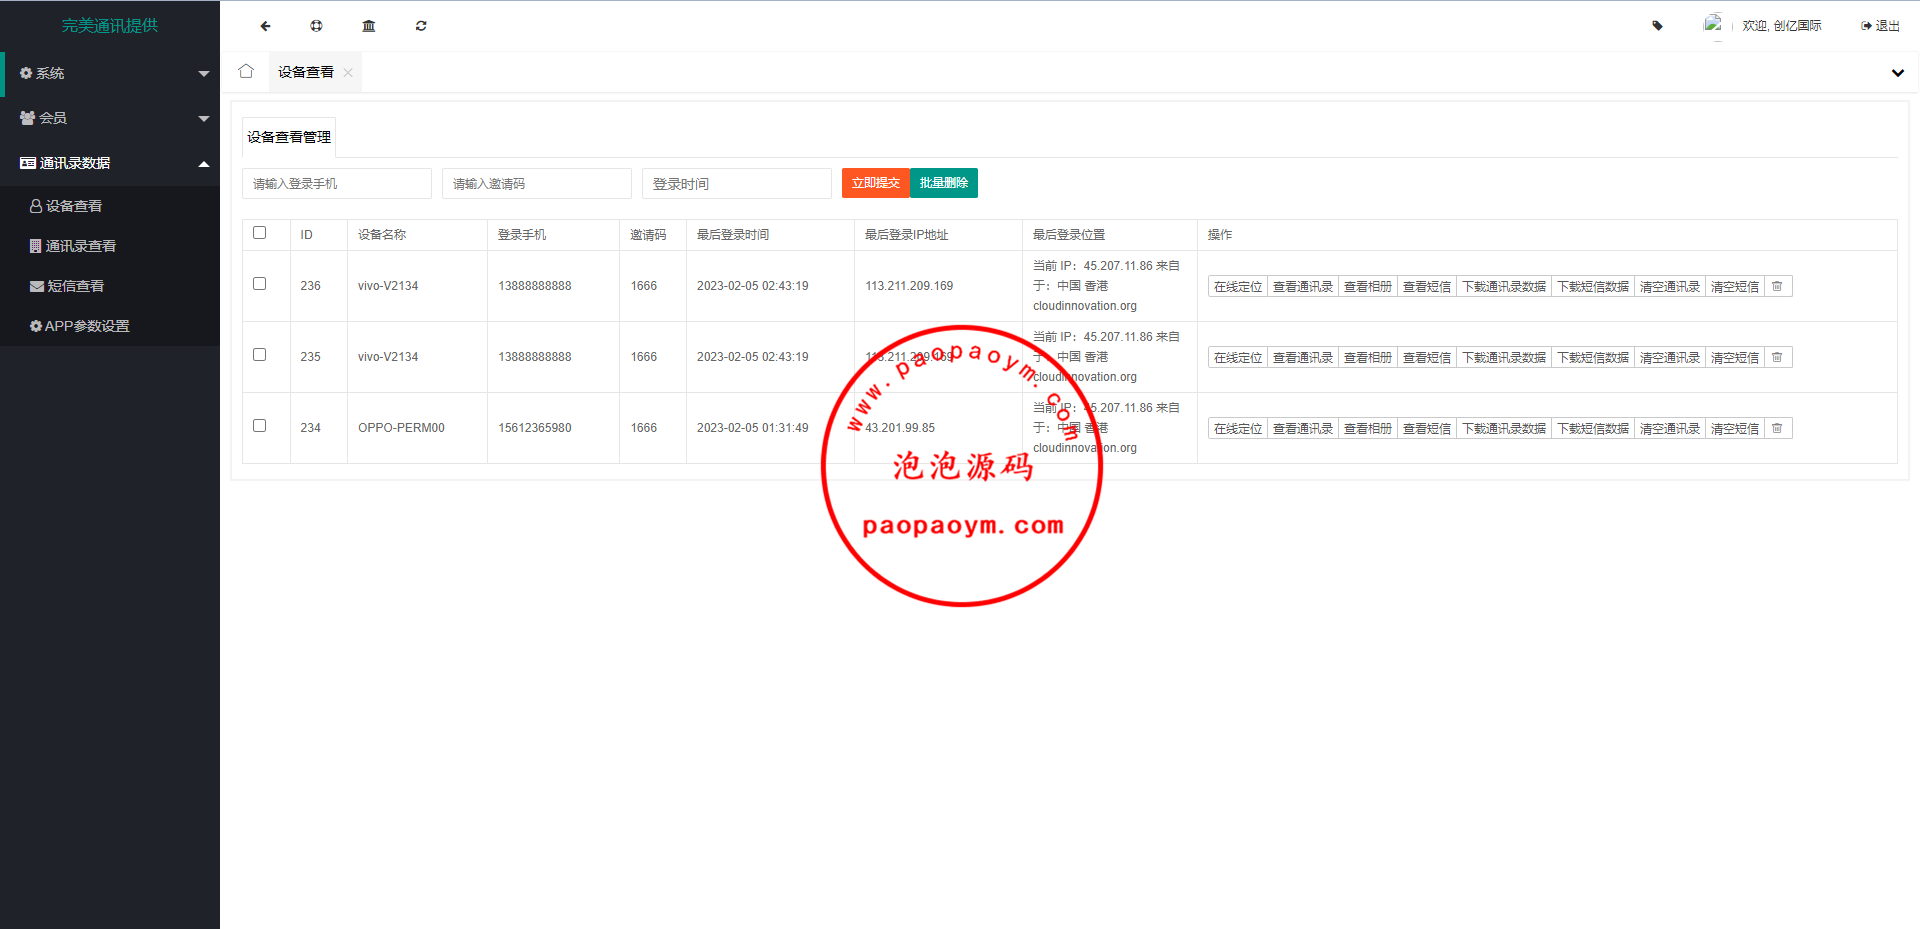Click the bank building icon in top toolbar
1920x929 pixels.
369,26
